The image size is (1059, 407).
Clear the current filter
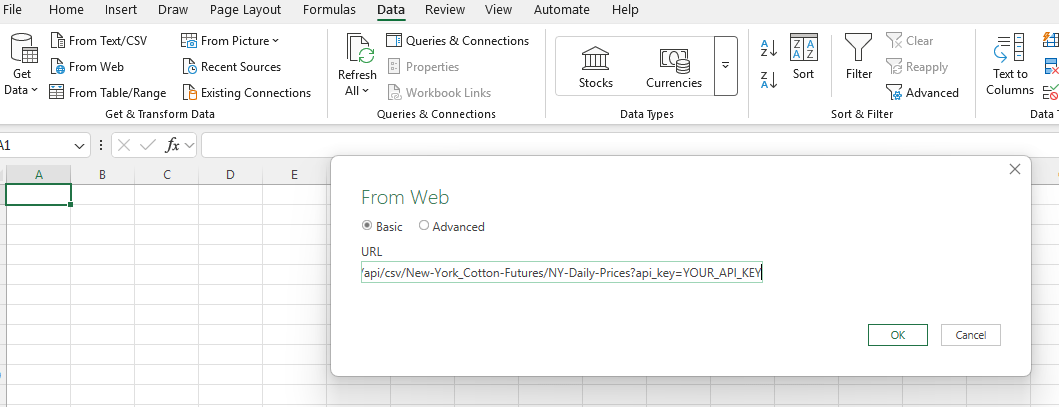coord(909,40)
